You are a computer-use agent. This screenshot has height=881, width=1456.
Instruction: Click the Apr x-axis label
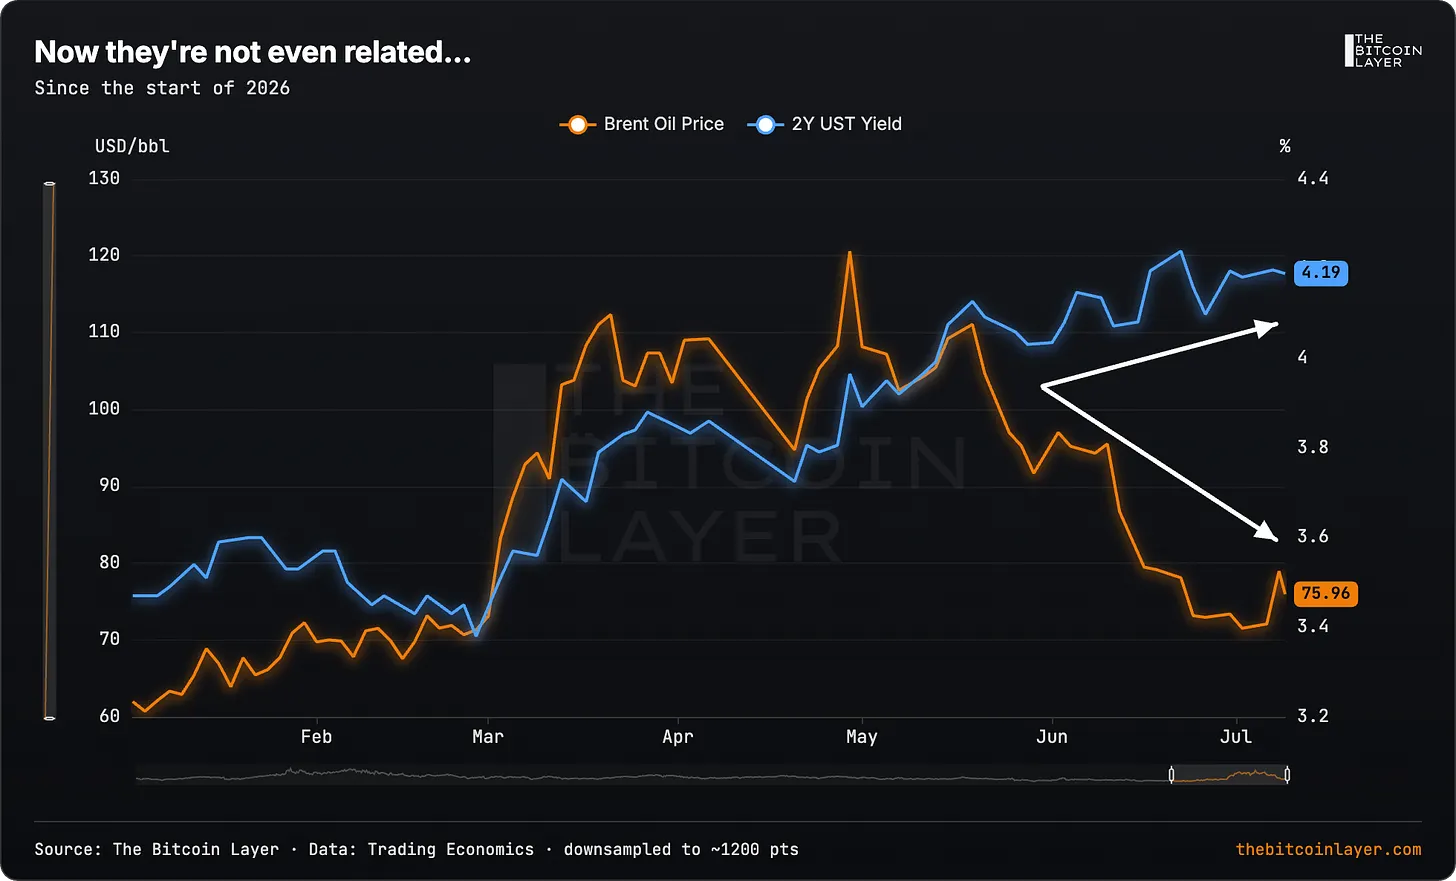(x=678, y=737)
